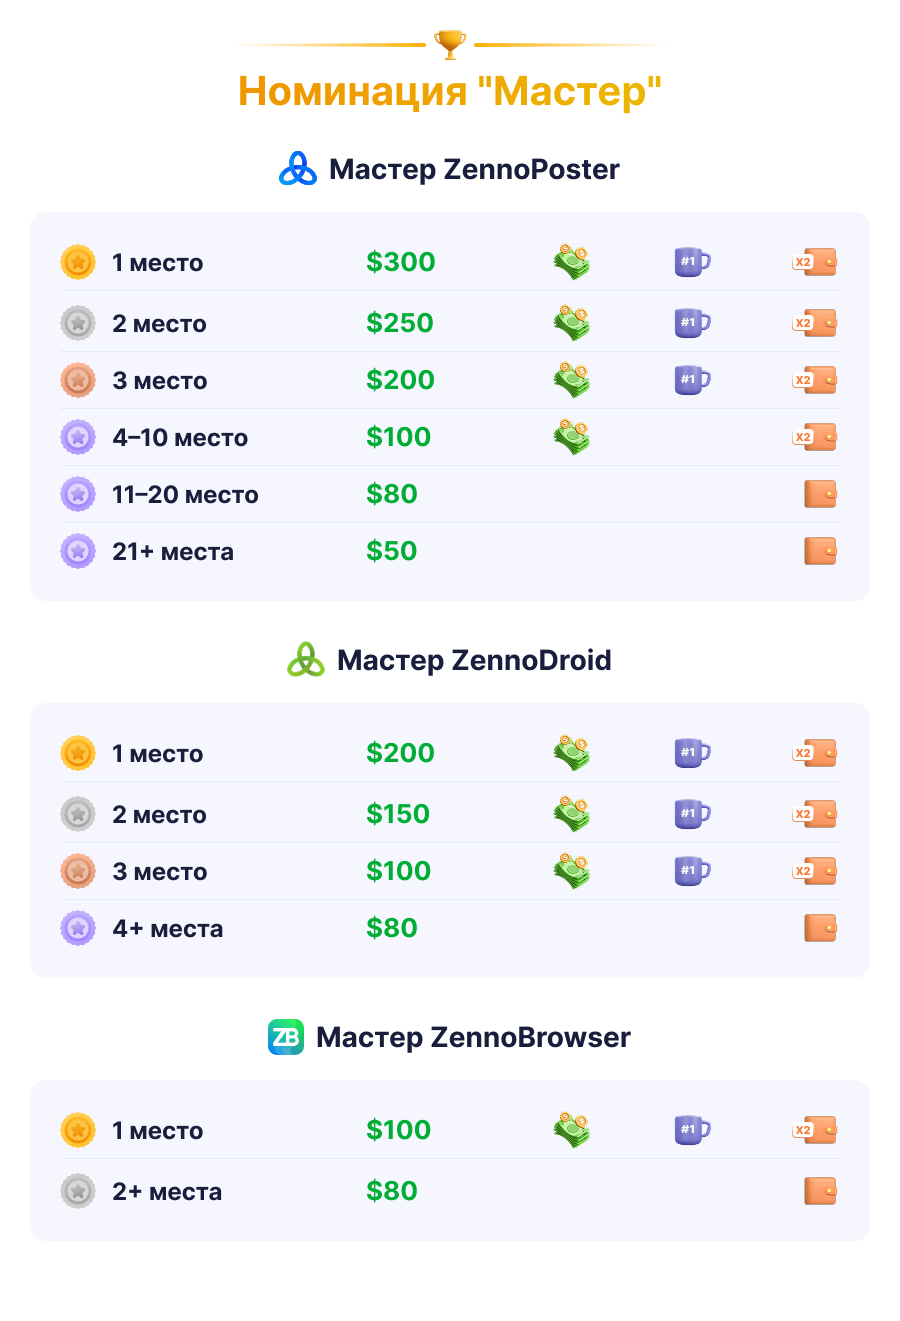Click purple medal for 21+ места
The height and width of the screenshot is (1321, 900).
[x=78, y=551]
